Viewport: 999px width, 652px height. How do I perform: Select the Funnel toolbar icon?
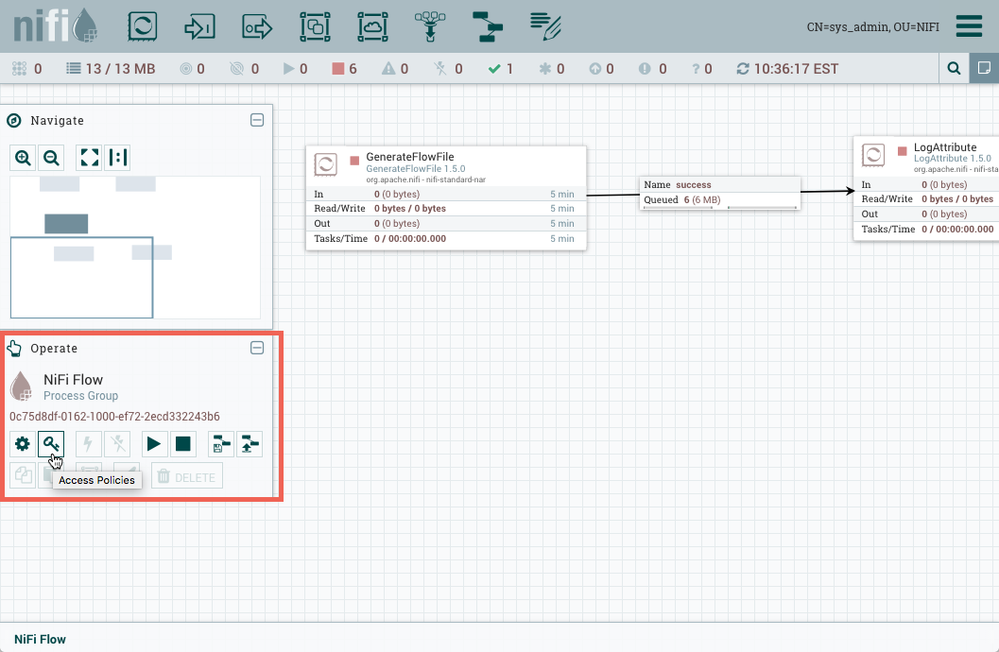430,27
